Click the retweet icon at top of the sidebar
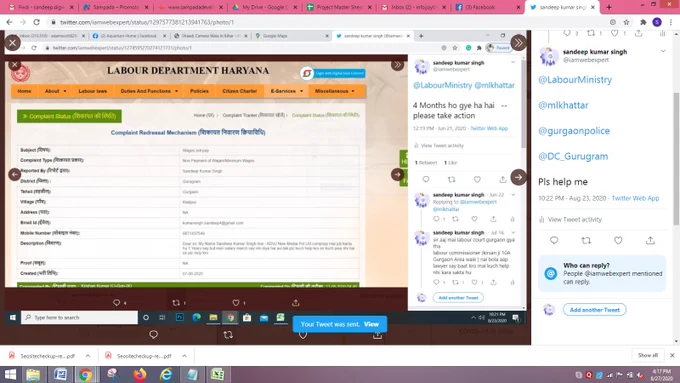The image size is (680, 383). point(591,33)
